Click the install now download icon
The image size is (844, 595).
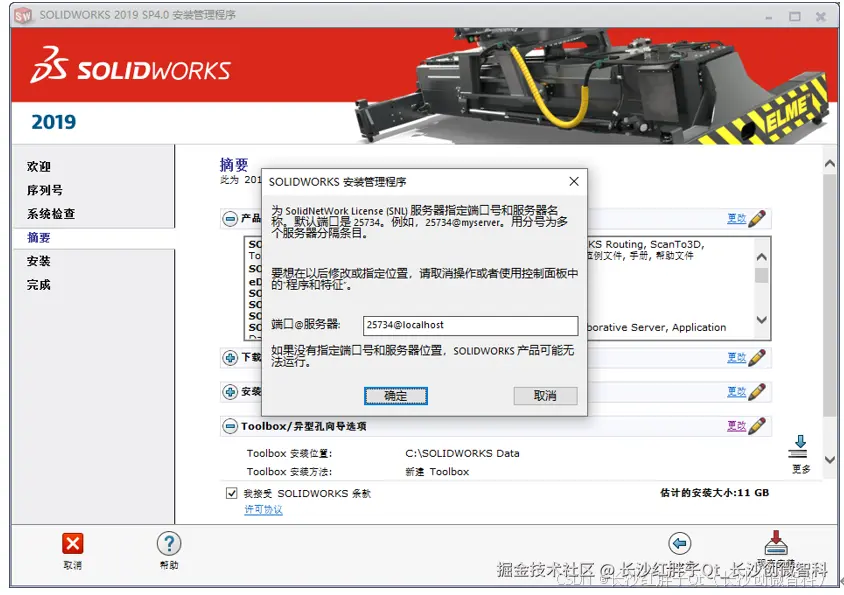click(x=776, y=543)
